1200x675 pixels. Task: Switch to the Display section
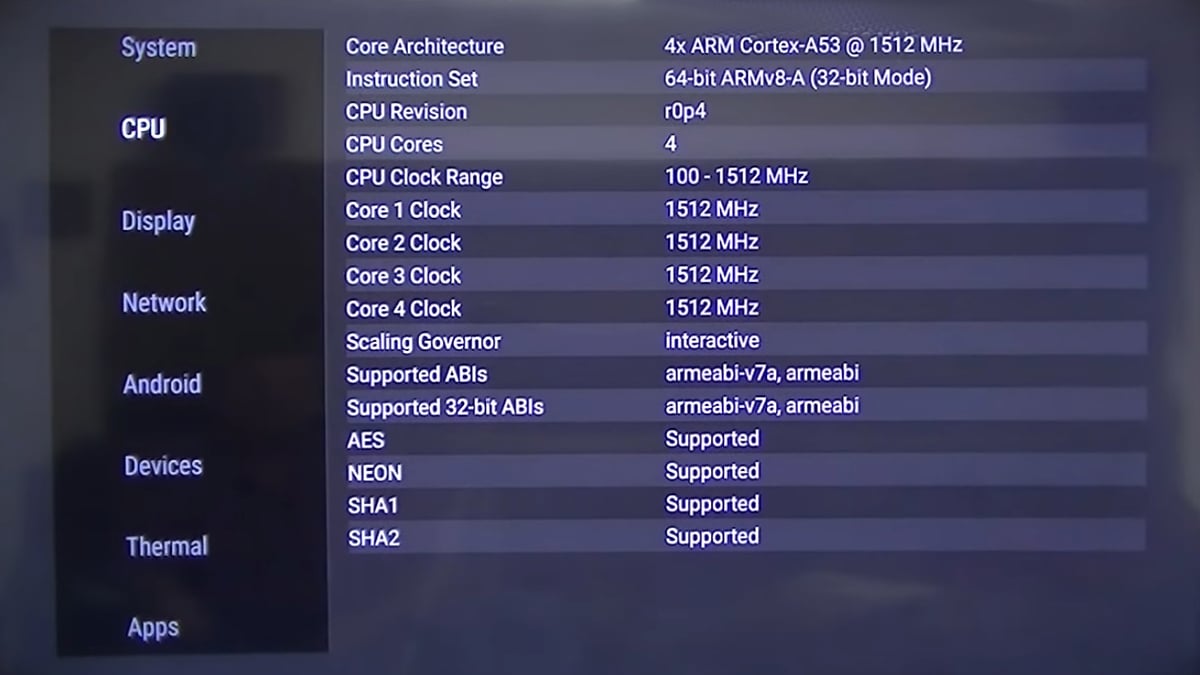click(x=157, y=221)
